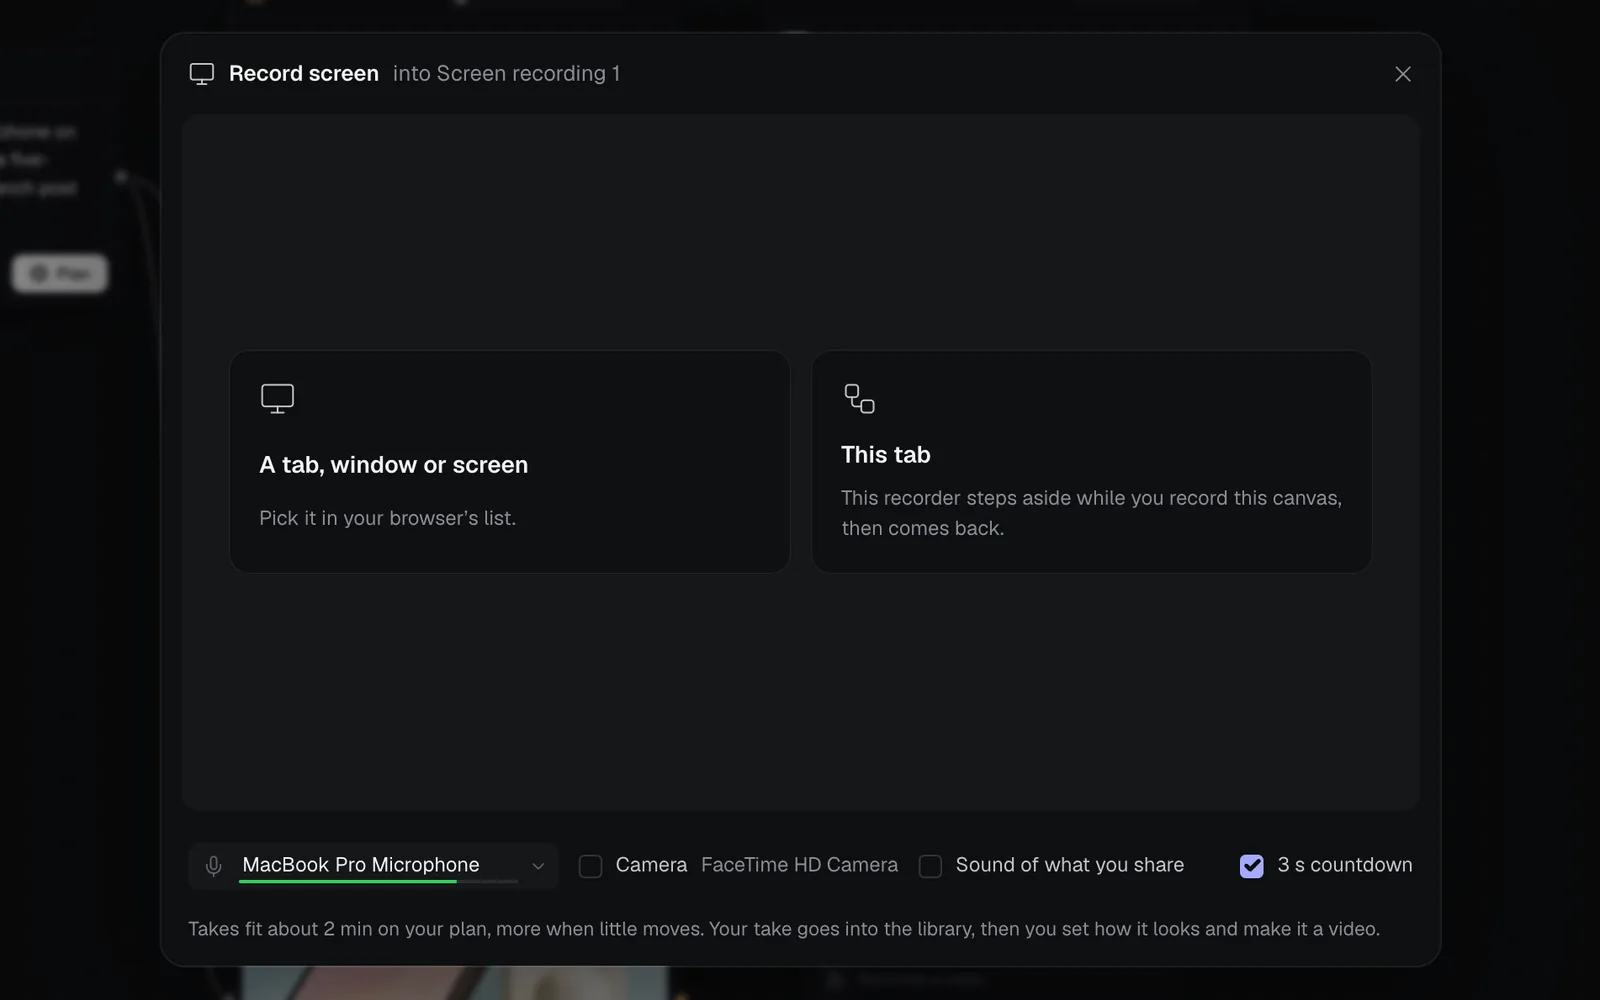
Task: Expand the microphone dropdown chevron
Action: click(x=538, y=866)
